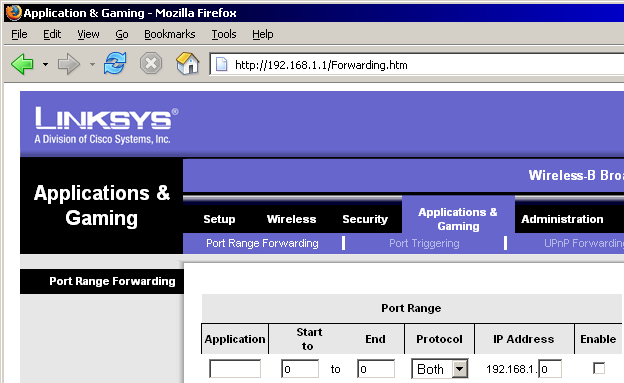Click the Port Range Forwarding sidebar label

coord(112,281)
